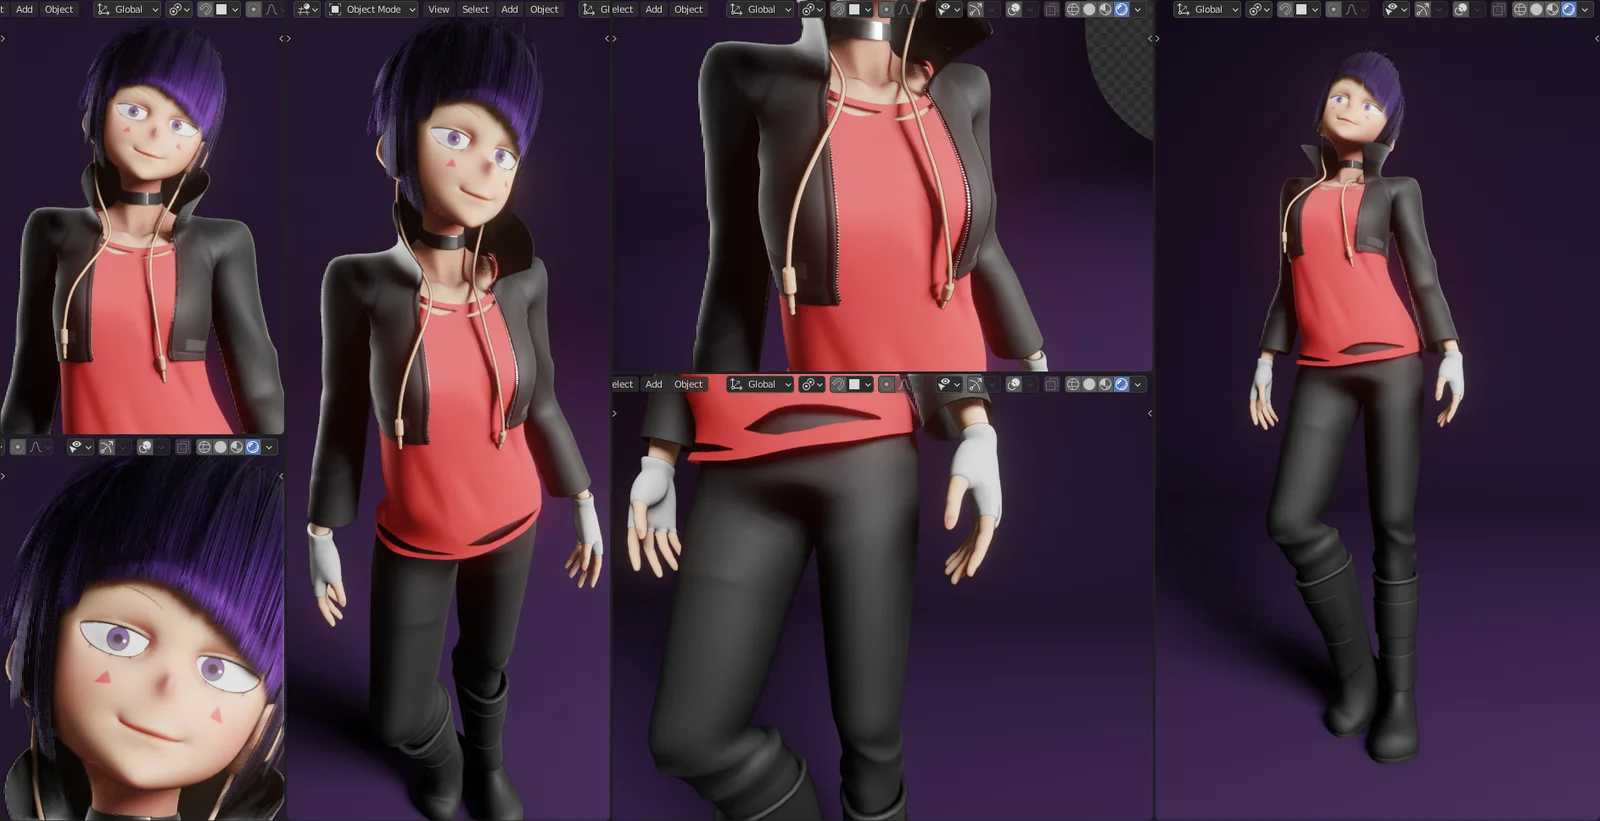
Task: Open Global orientation dropdown in top torso viewport
Action: coord(761,9)
